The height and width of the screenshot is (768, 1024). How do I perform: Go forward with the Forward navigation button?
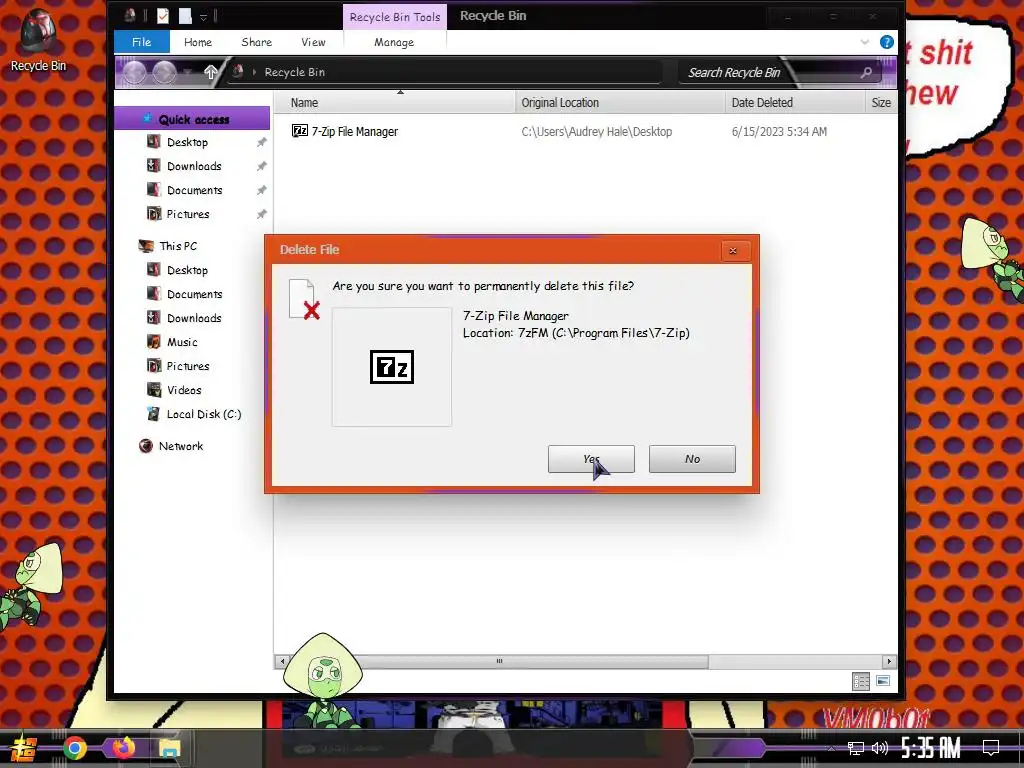pos(165,72)
